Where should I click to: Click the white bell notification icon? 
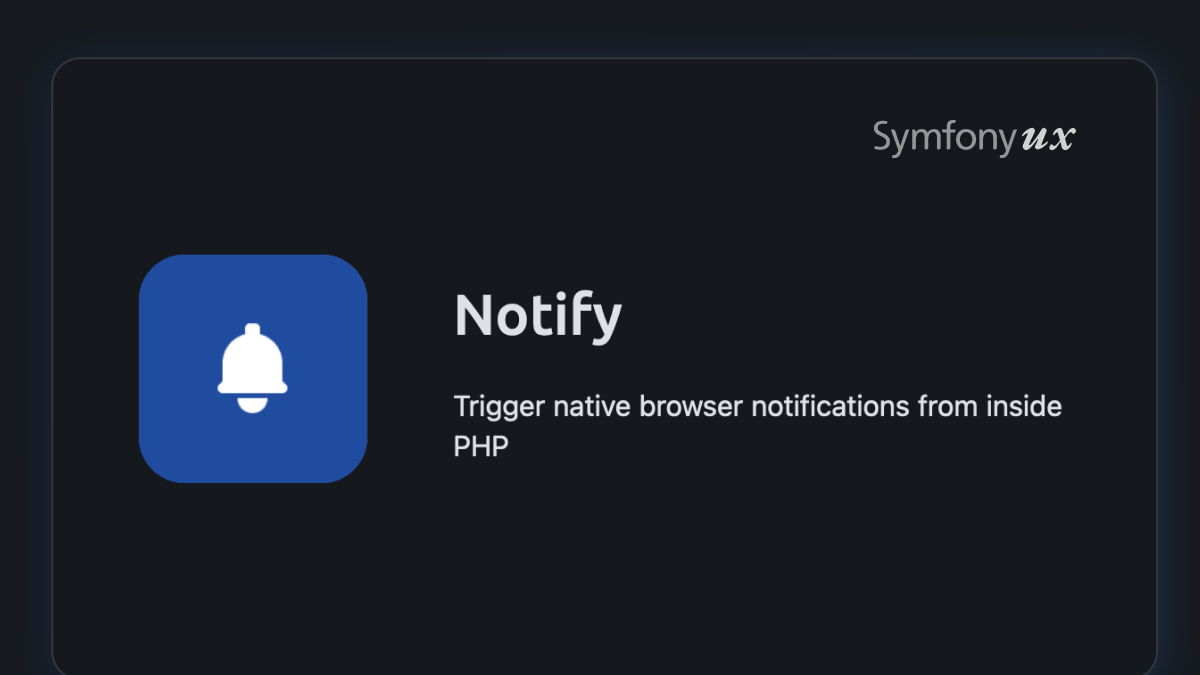pyautogui.click(x=253, y=368)
